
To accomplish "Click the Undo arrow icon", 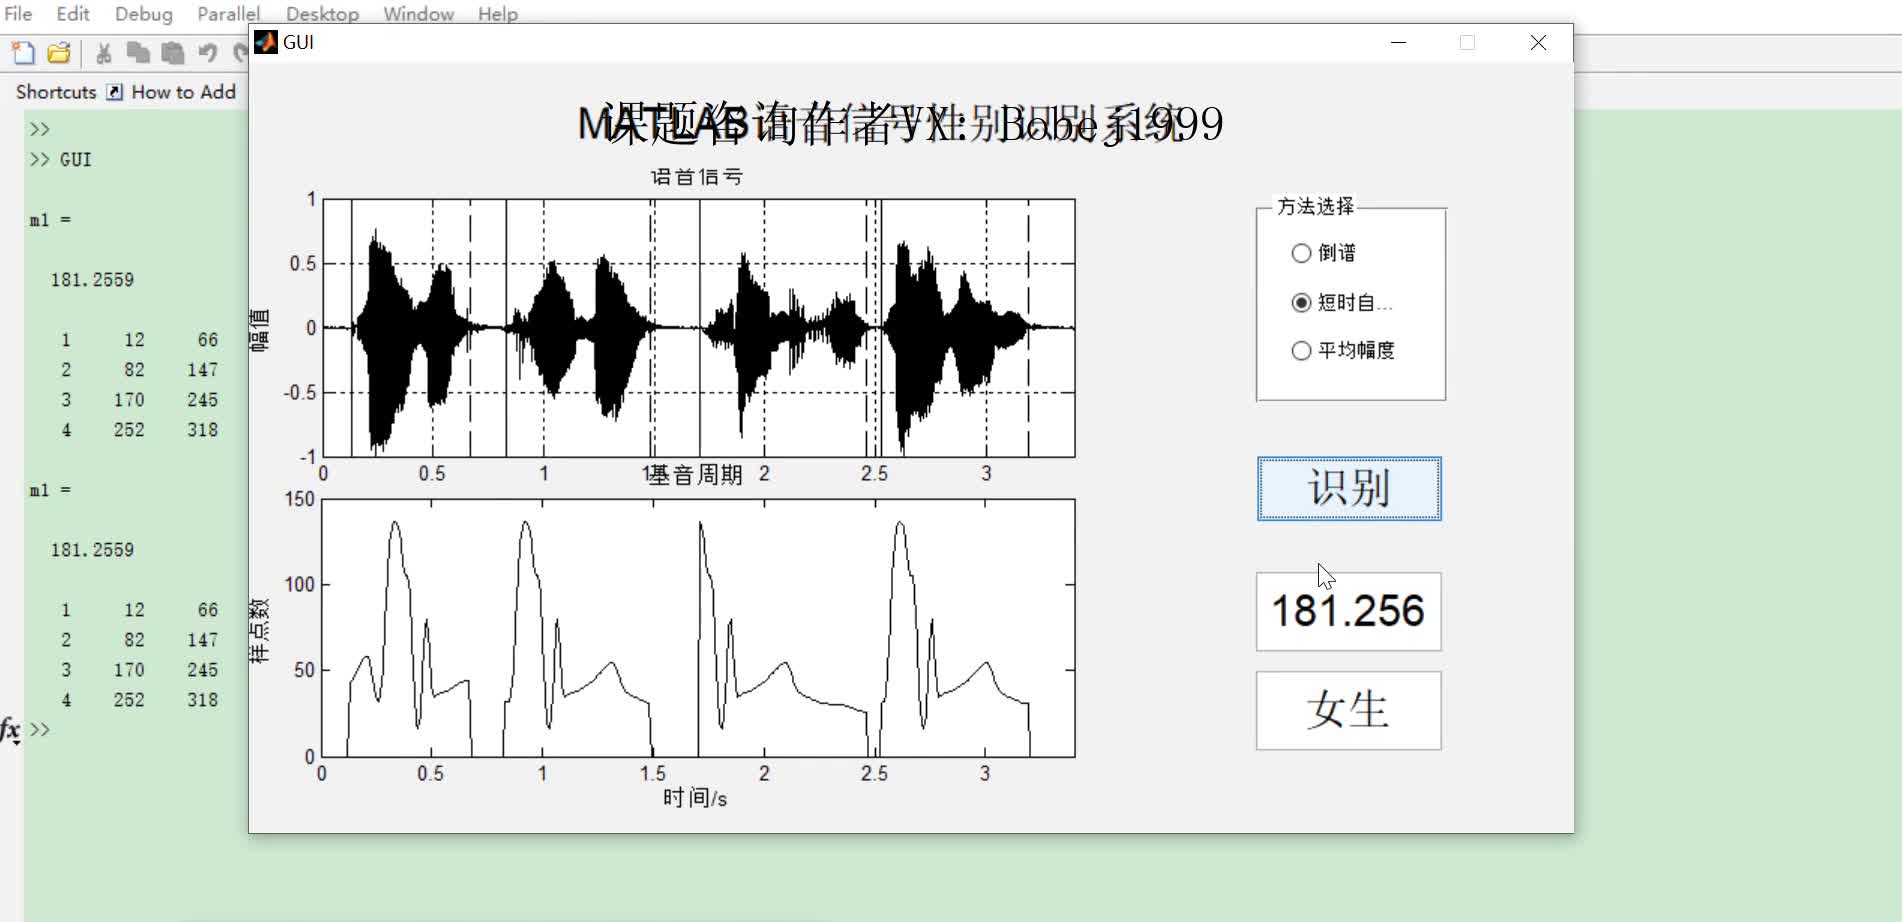I will 206,53.
